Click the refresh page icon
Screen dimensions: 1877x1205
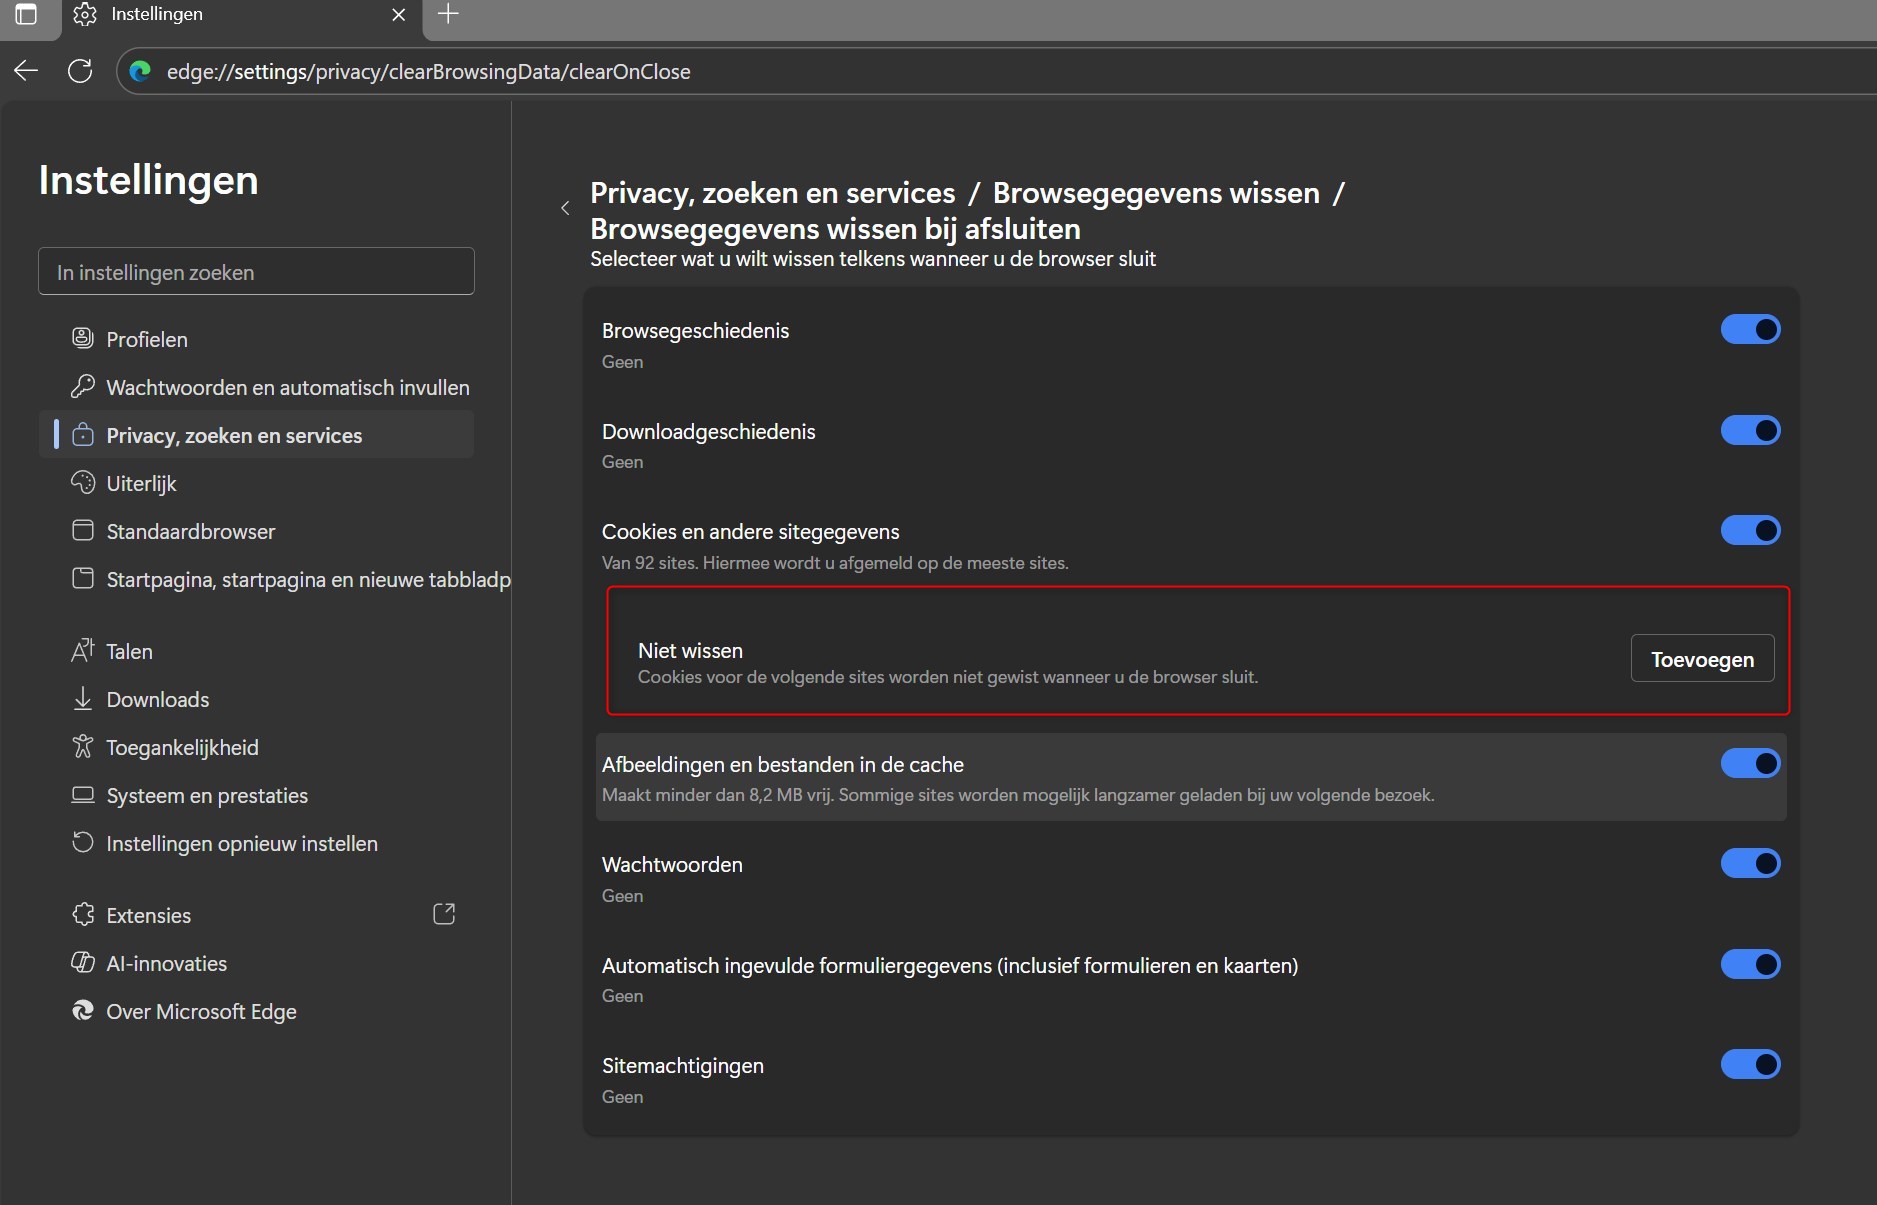click(x=80, y=71)
